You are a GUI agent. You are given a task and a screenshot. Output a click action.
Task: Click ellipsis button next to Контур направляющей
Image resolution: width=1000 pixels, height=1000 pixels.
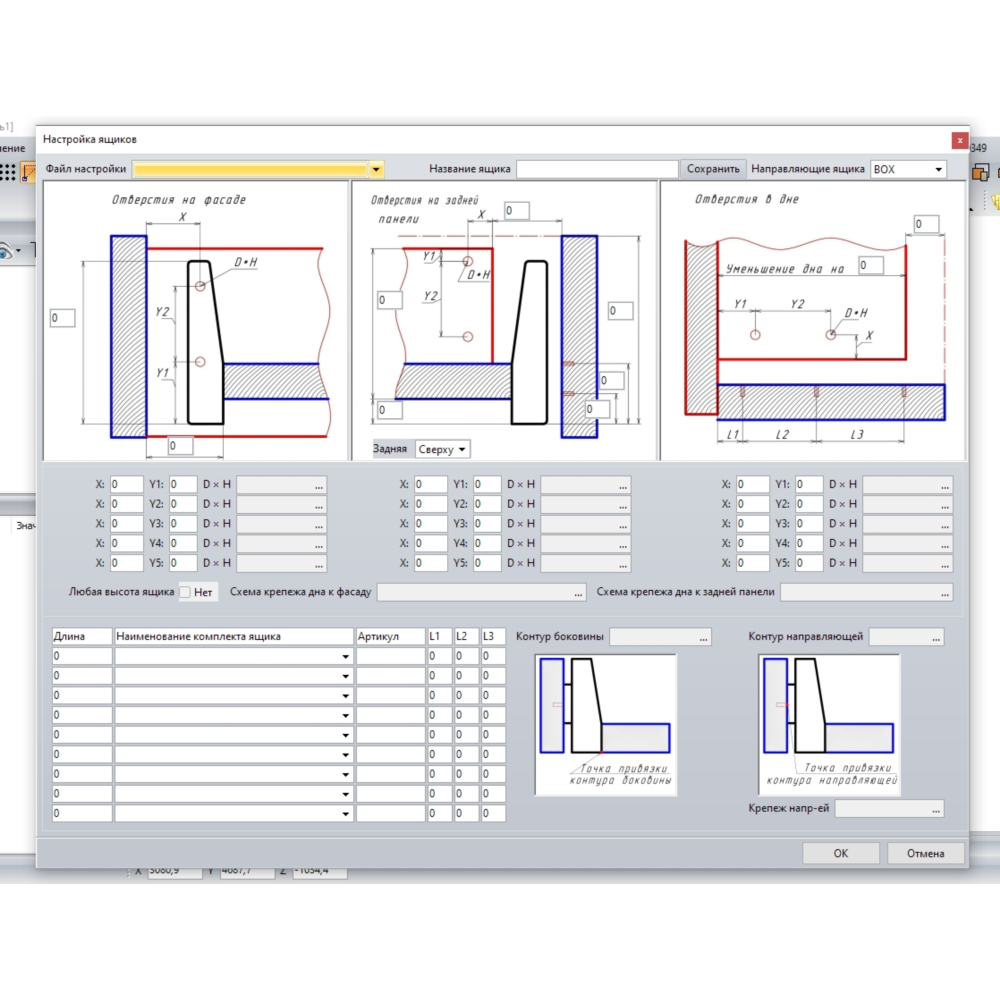[935, 637]
